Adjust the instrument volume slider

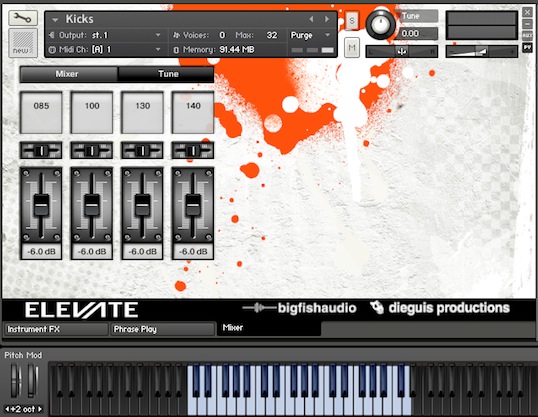point(482,51)
